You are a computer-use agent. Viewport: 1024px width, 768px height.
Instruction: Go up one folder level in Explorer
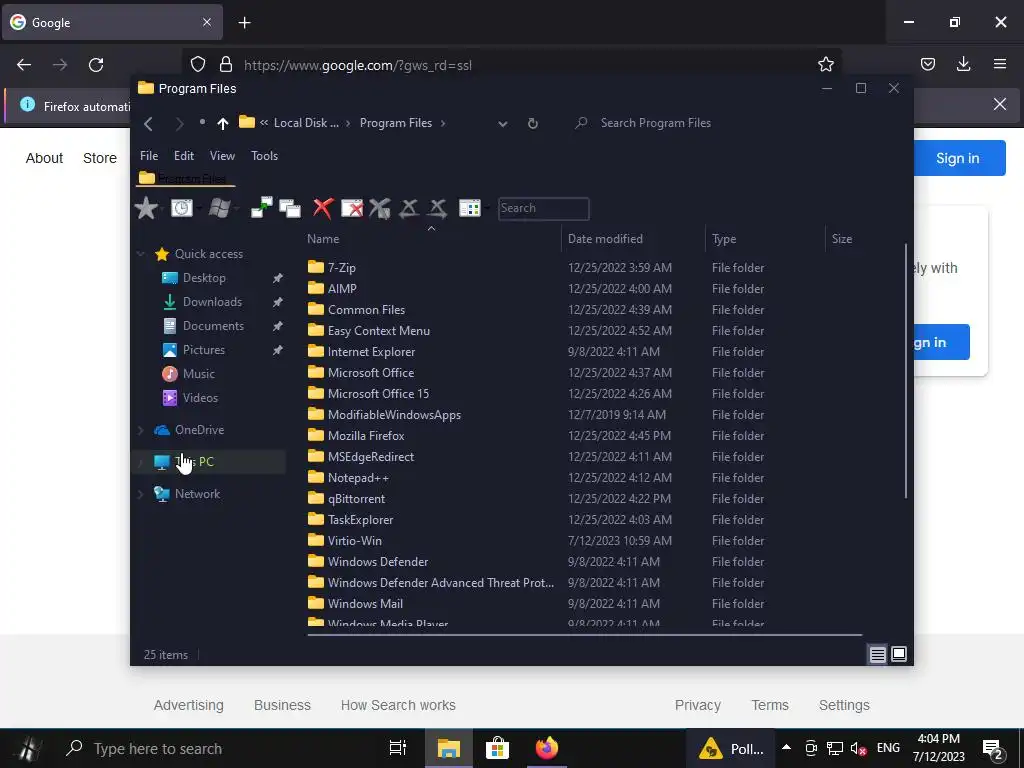[x=223, y=123]
